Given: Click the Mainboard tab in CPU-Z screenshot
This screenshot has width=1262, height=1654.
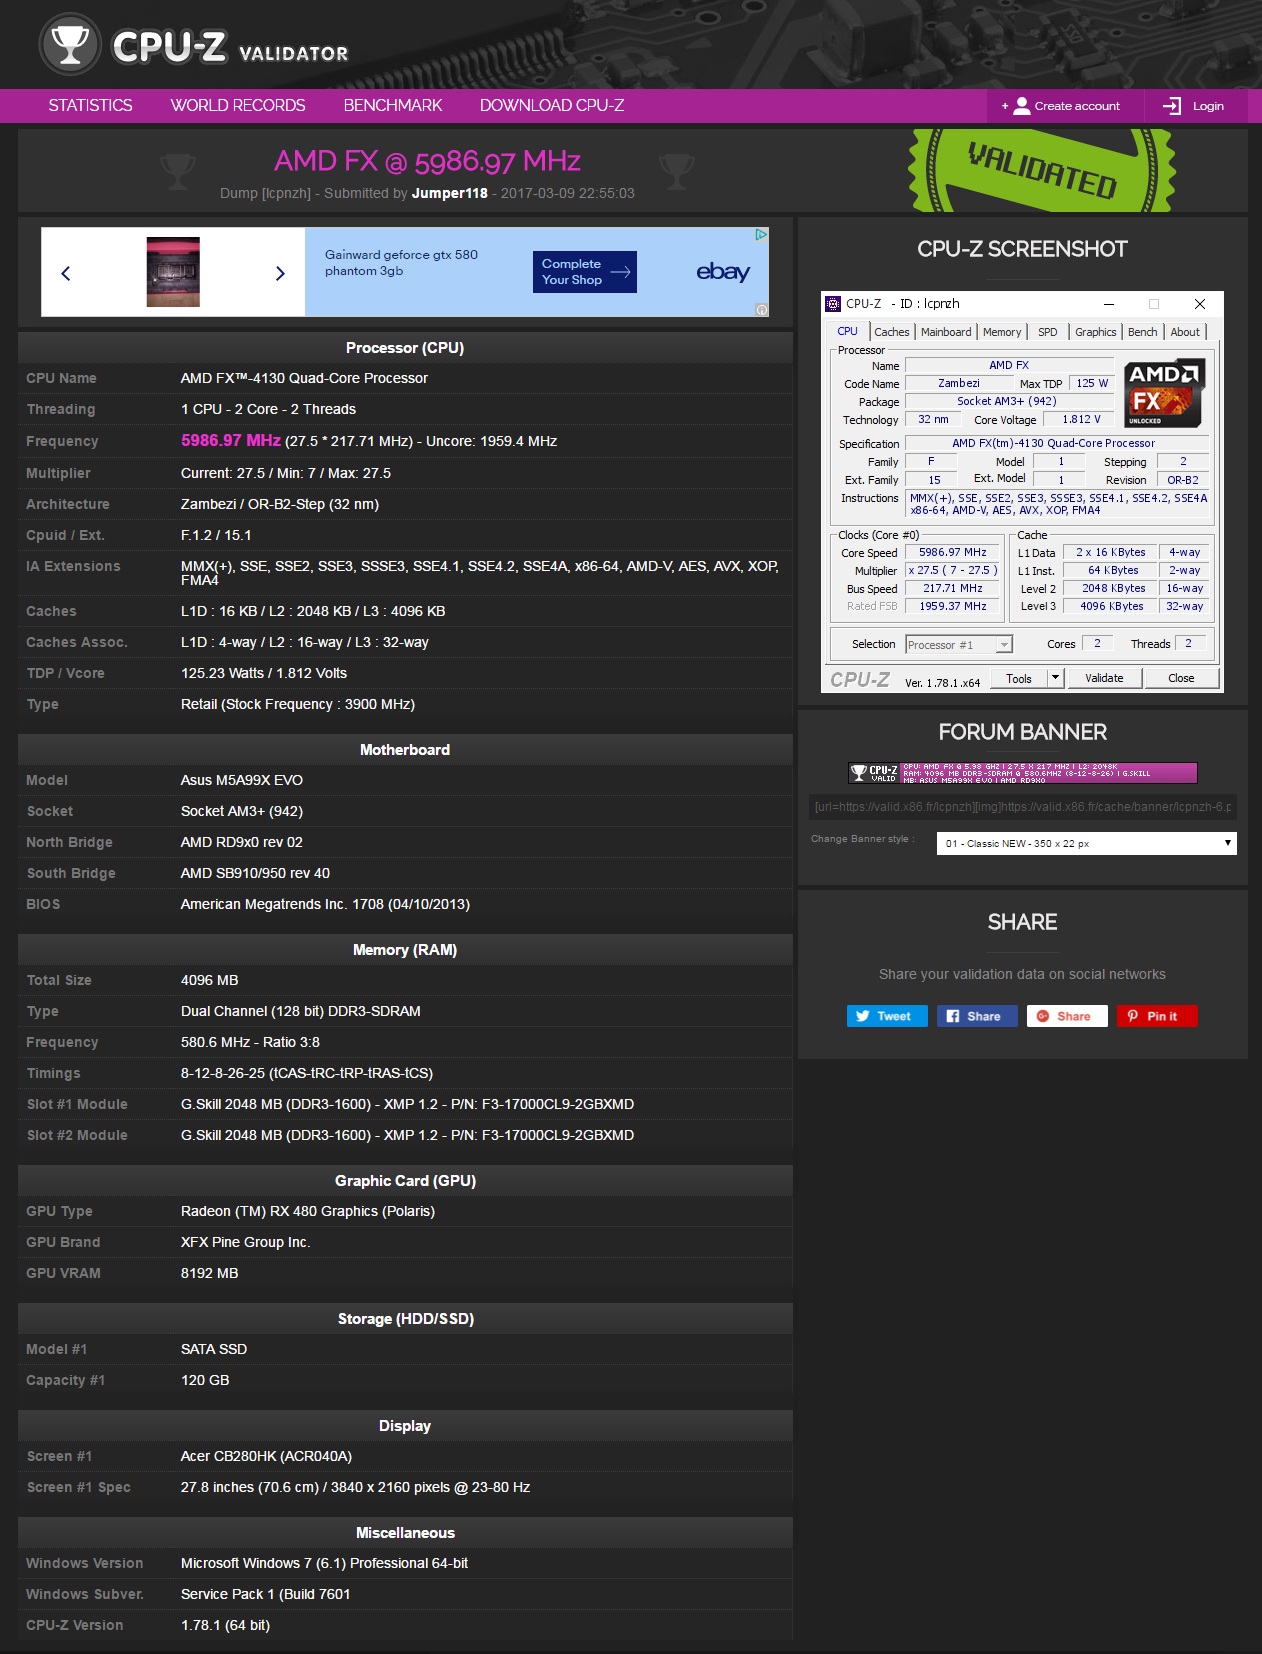Looking at the screenshot, I should (x=946, y=332).
